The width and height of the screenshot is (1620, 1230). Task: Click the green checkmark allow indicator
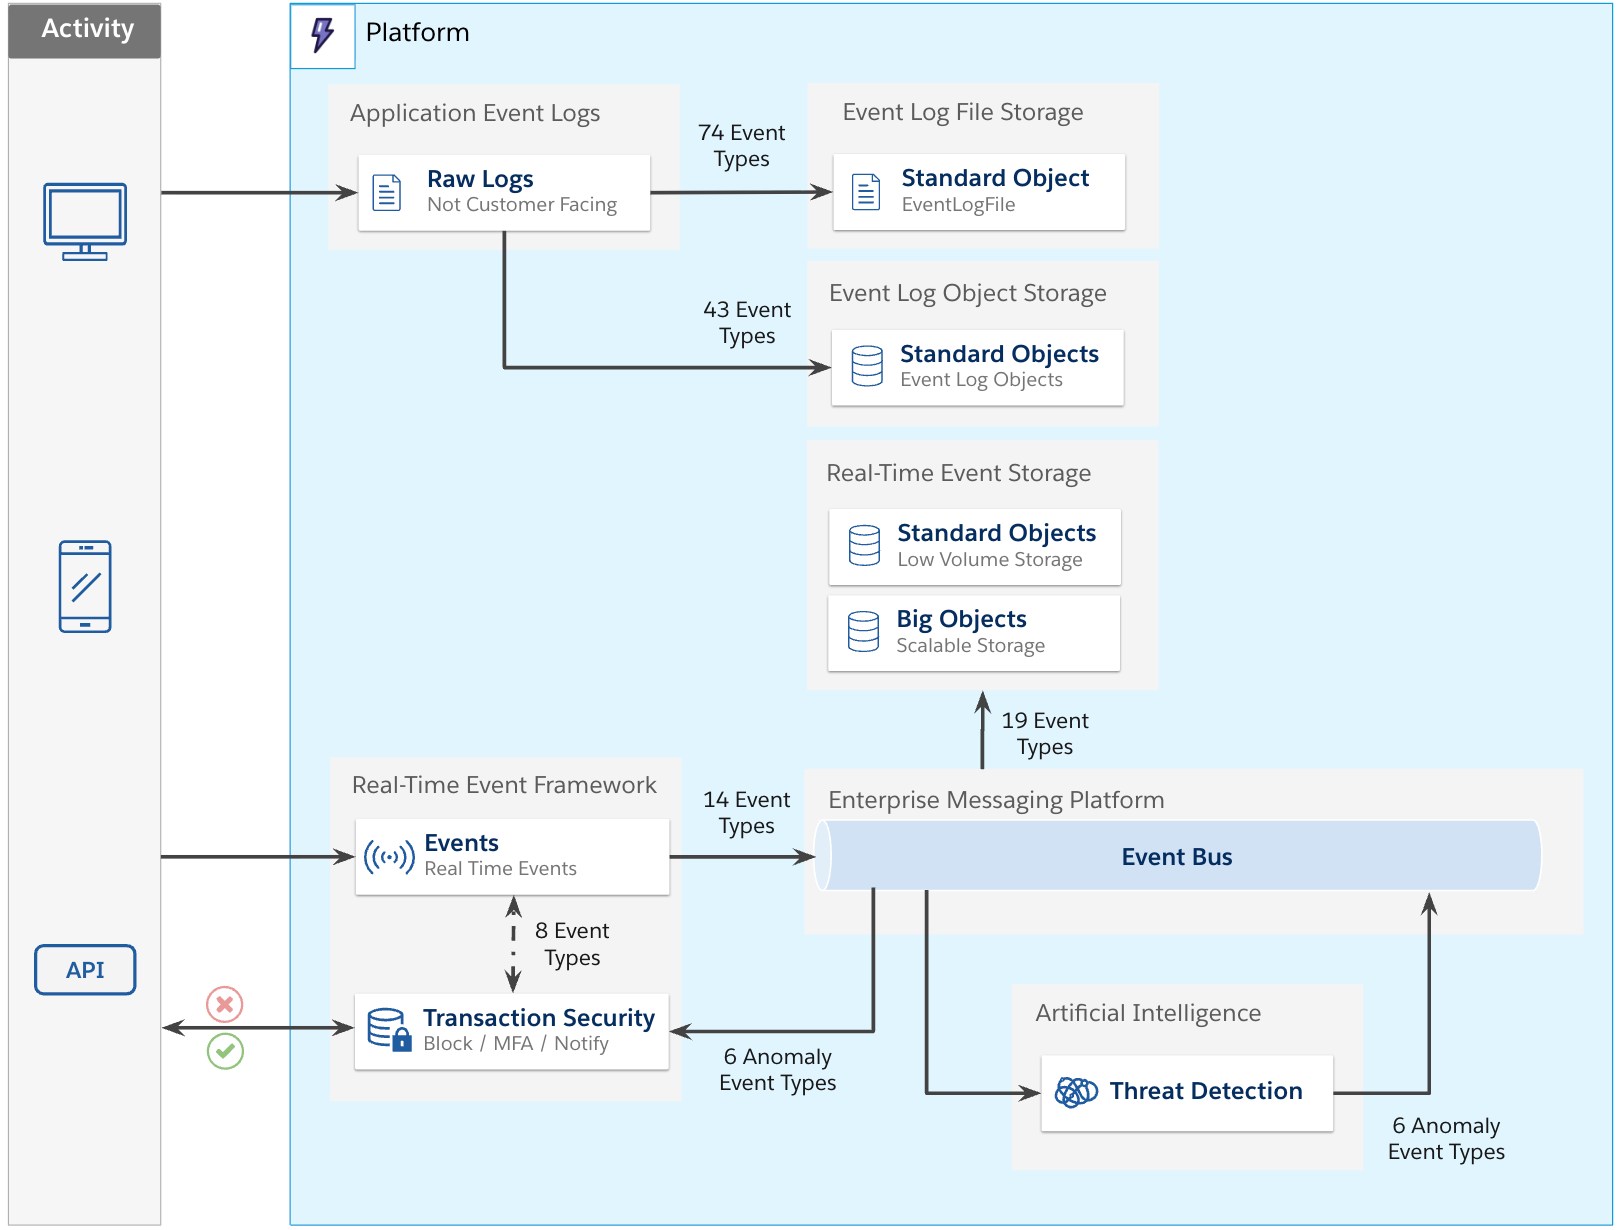point(225,1051)
